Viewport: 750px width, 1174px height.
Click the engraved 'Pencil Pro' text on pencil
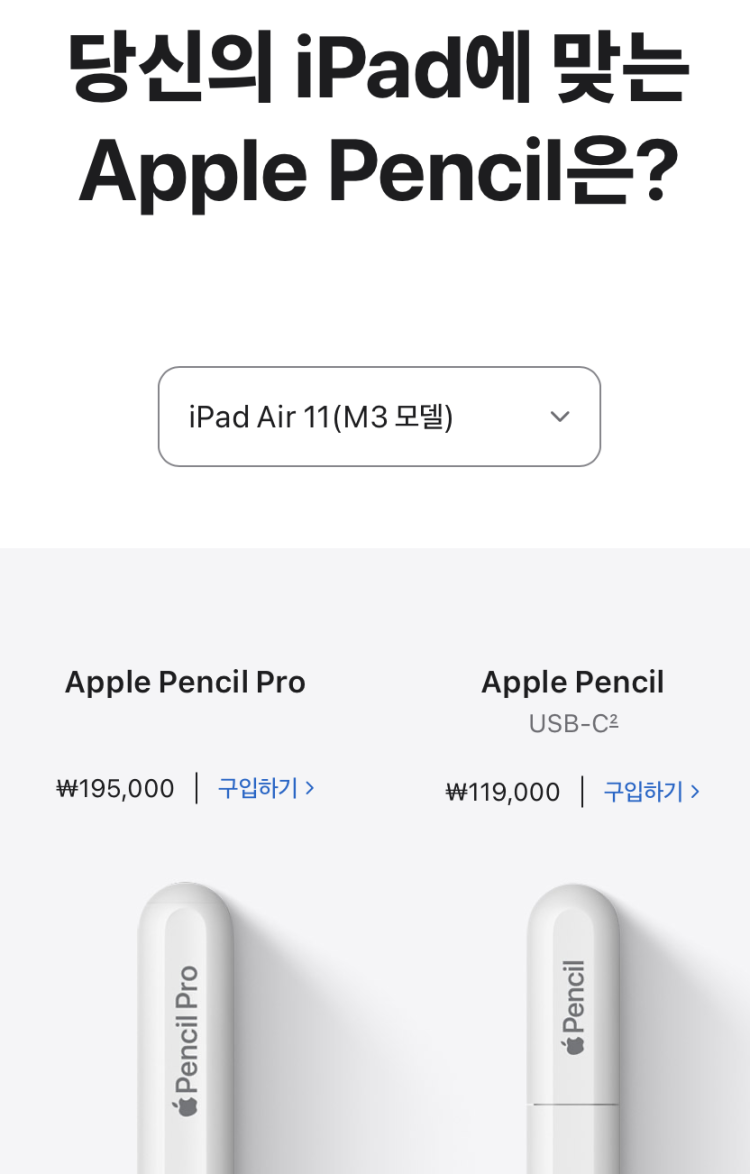pyautogui.click(x=186, y=1030)
